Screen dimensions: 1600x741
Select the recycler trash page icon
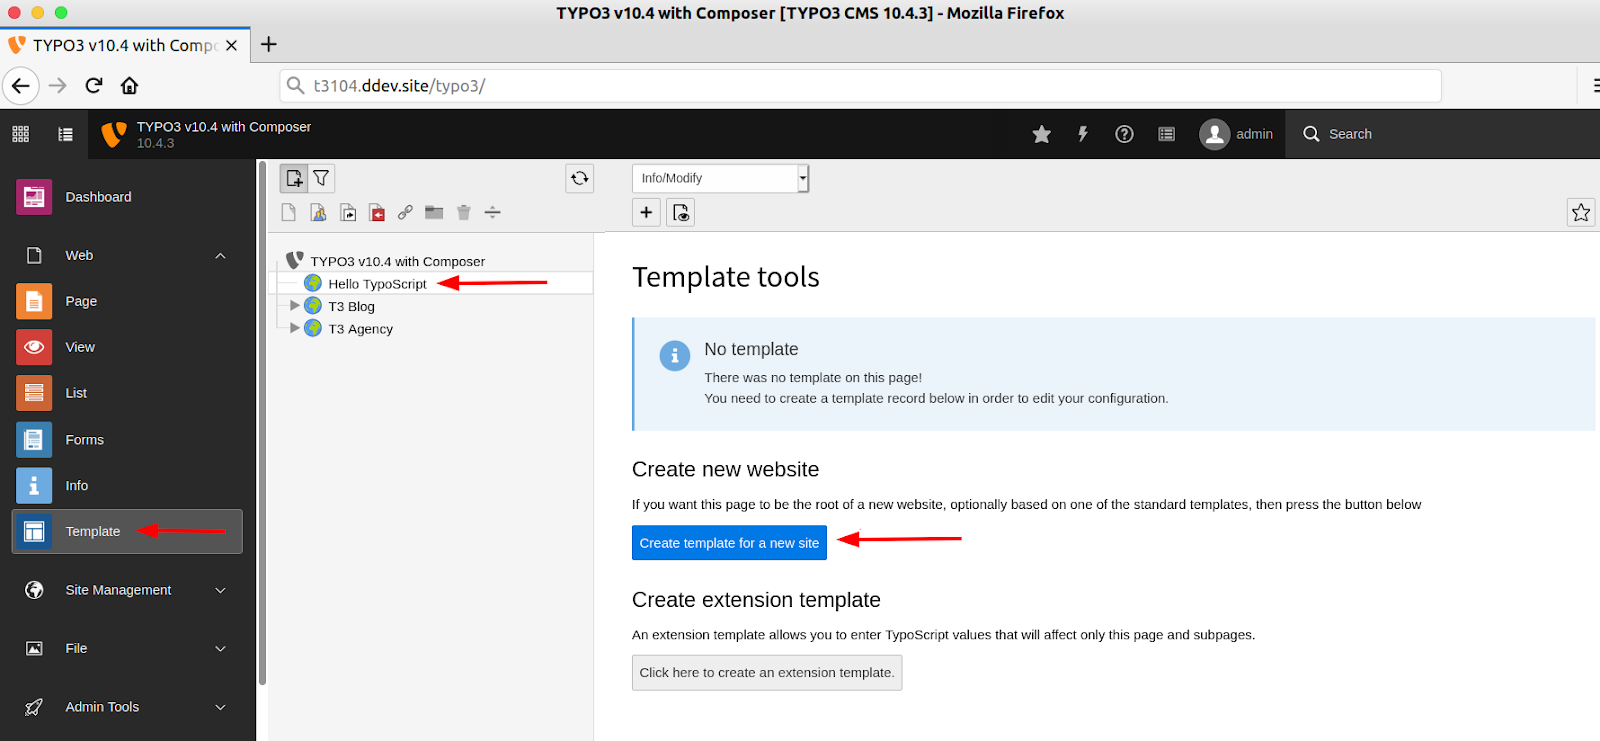463,212
